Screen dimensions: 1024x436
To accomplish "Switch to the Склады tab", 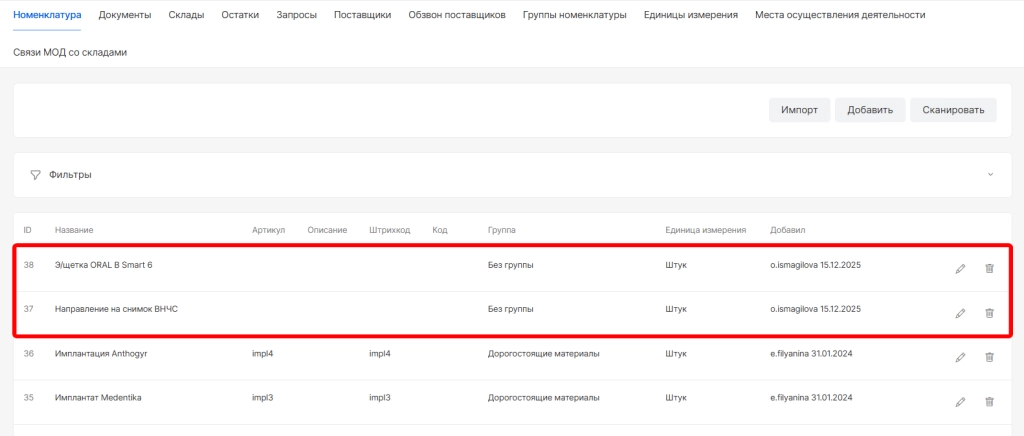I will click(186, 15).
